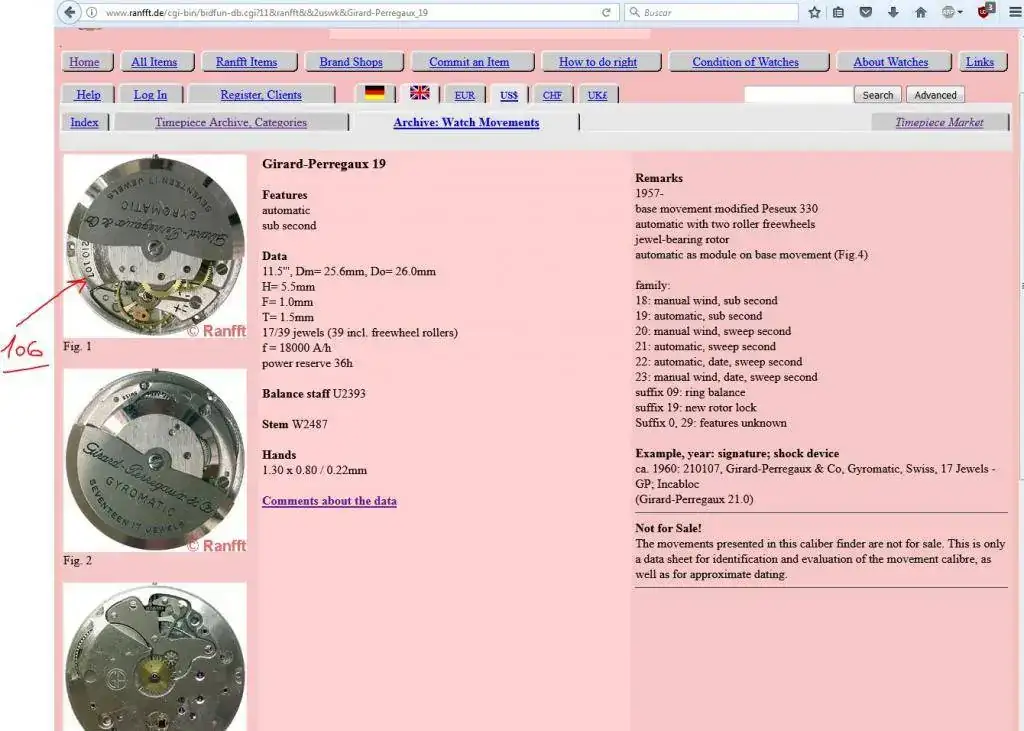This screenshot has width=1024, height=731.
Task: Open the Ranfft Items tab
Action: (246, 62)
